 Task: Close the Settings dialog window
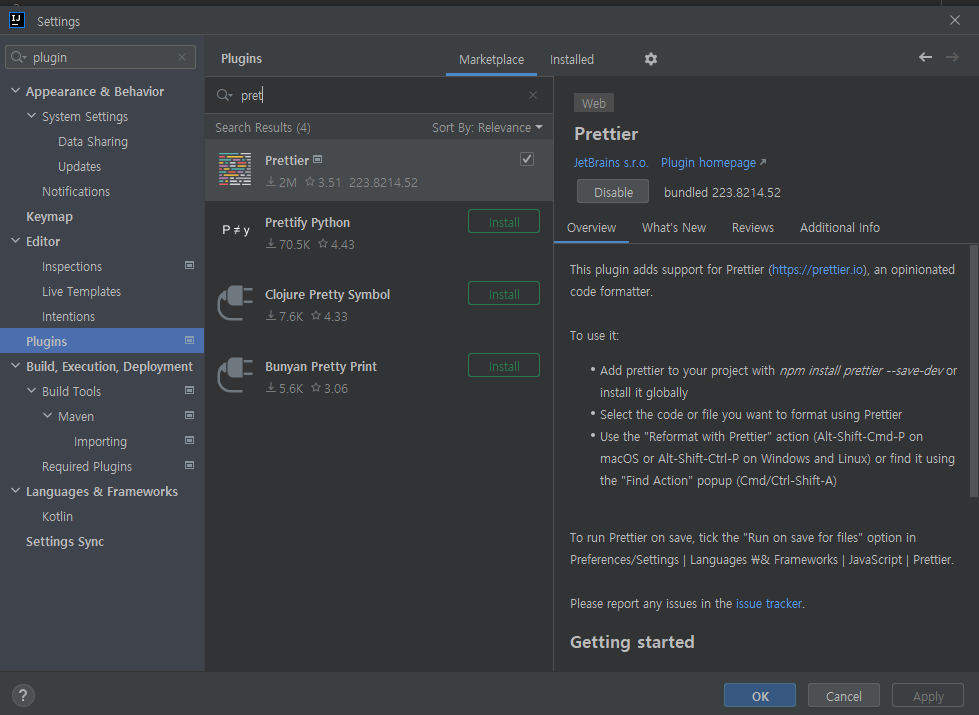coord(955,20)
